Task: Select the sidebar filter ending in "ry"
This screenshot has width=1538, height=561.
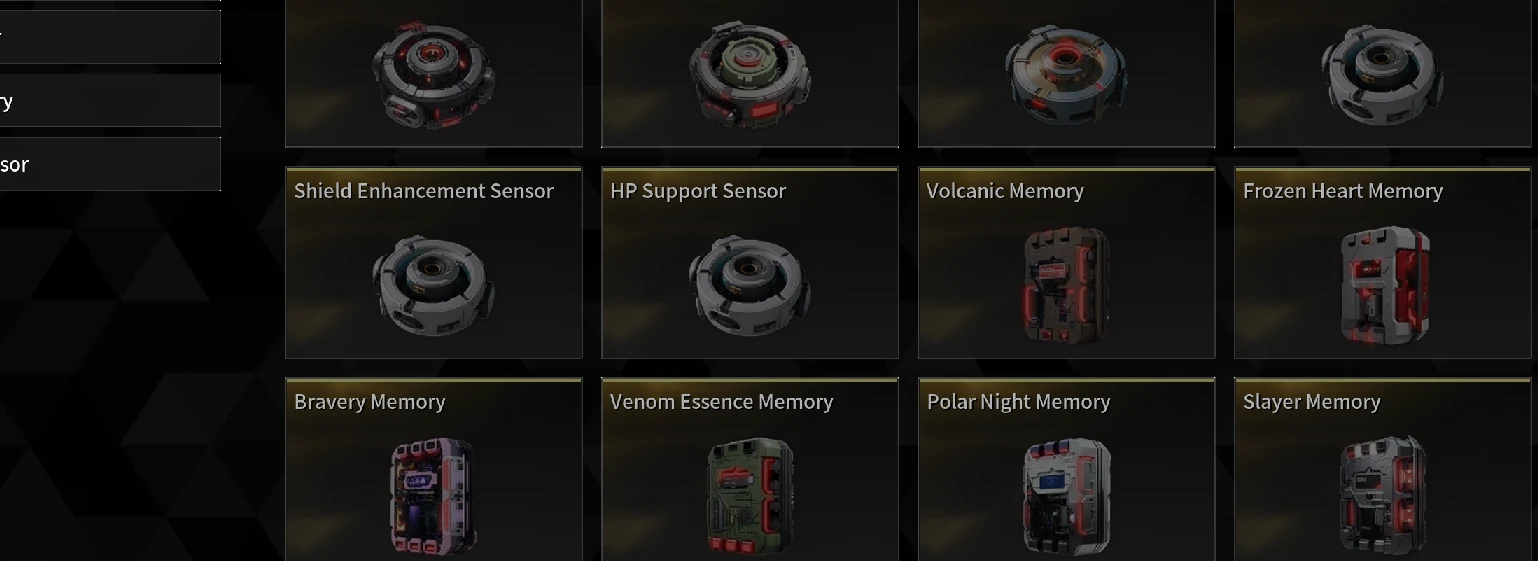Action: pos(110,101)
